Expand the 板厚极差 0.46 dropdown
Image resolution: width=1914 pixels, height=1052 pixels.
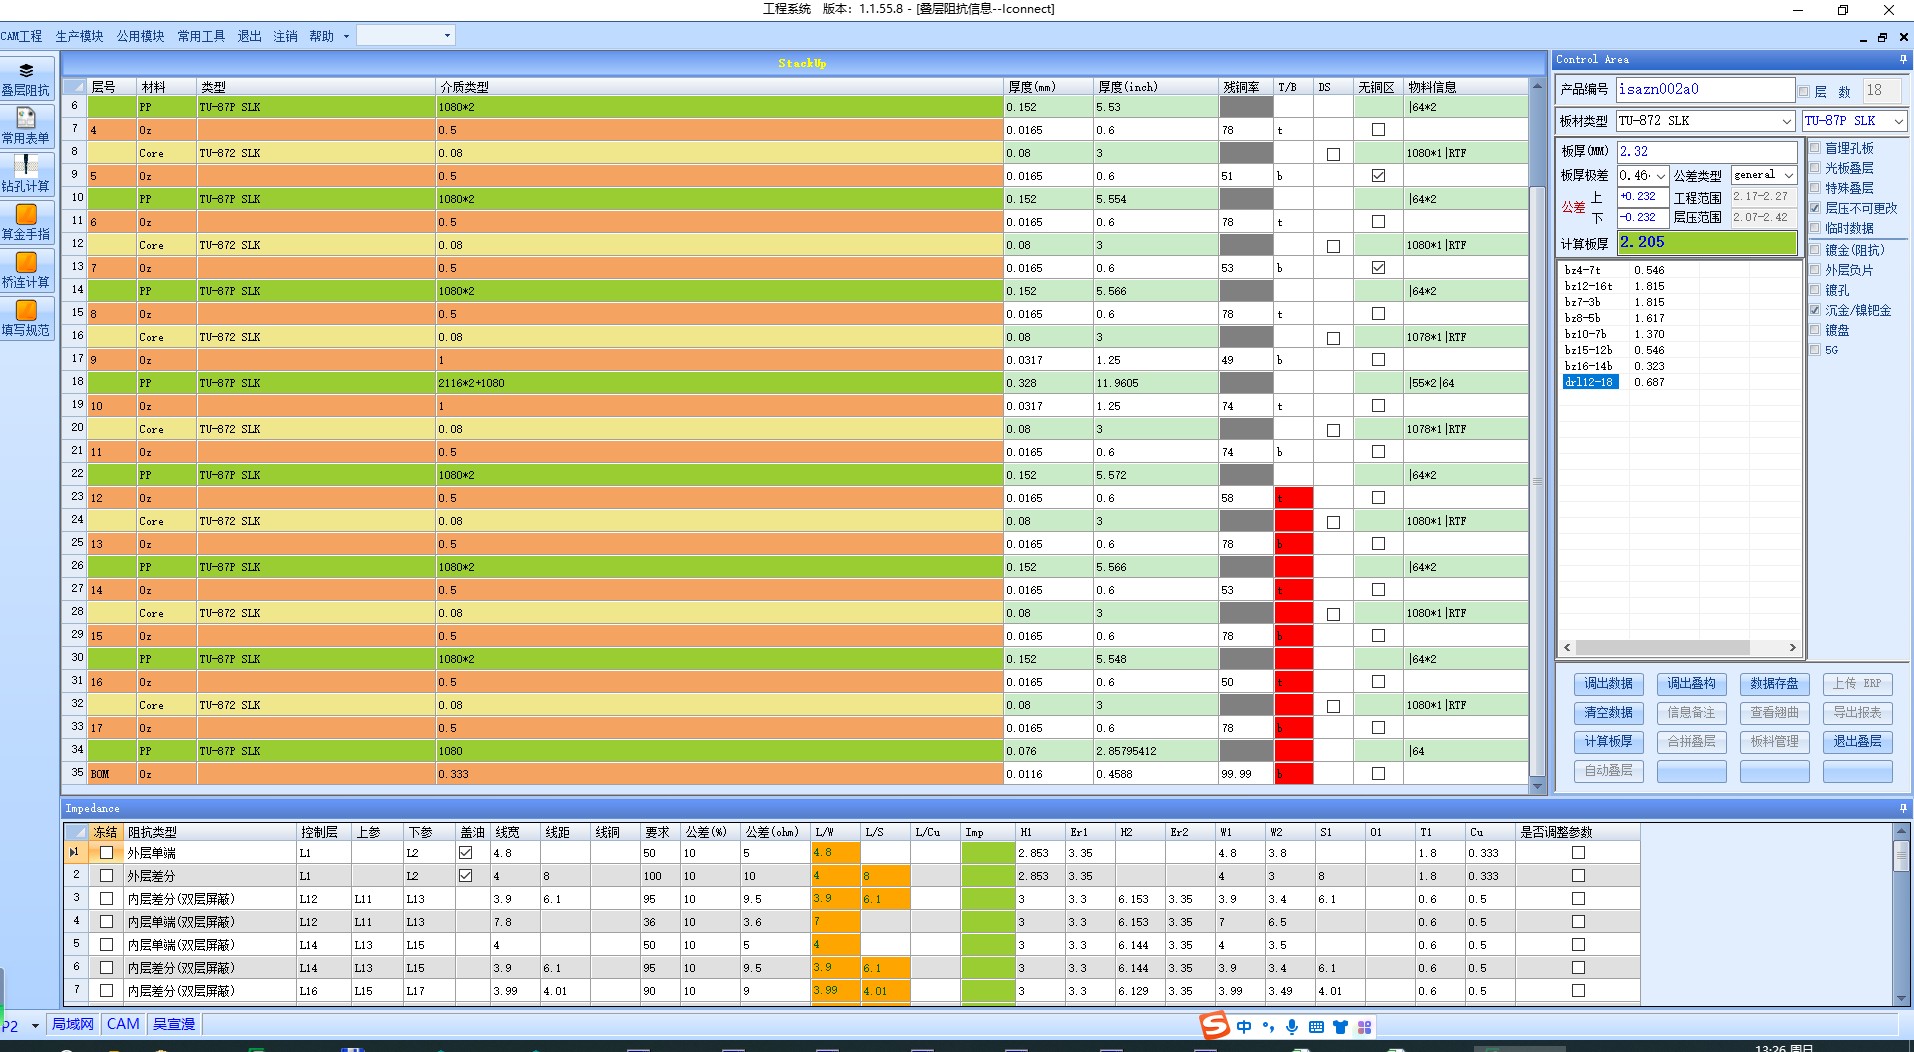point(1661,176)
